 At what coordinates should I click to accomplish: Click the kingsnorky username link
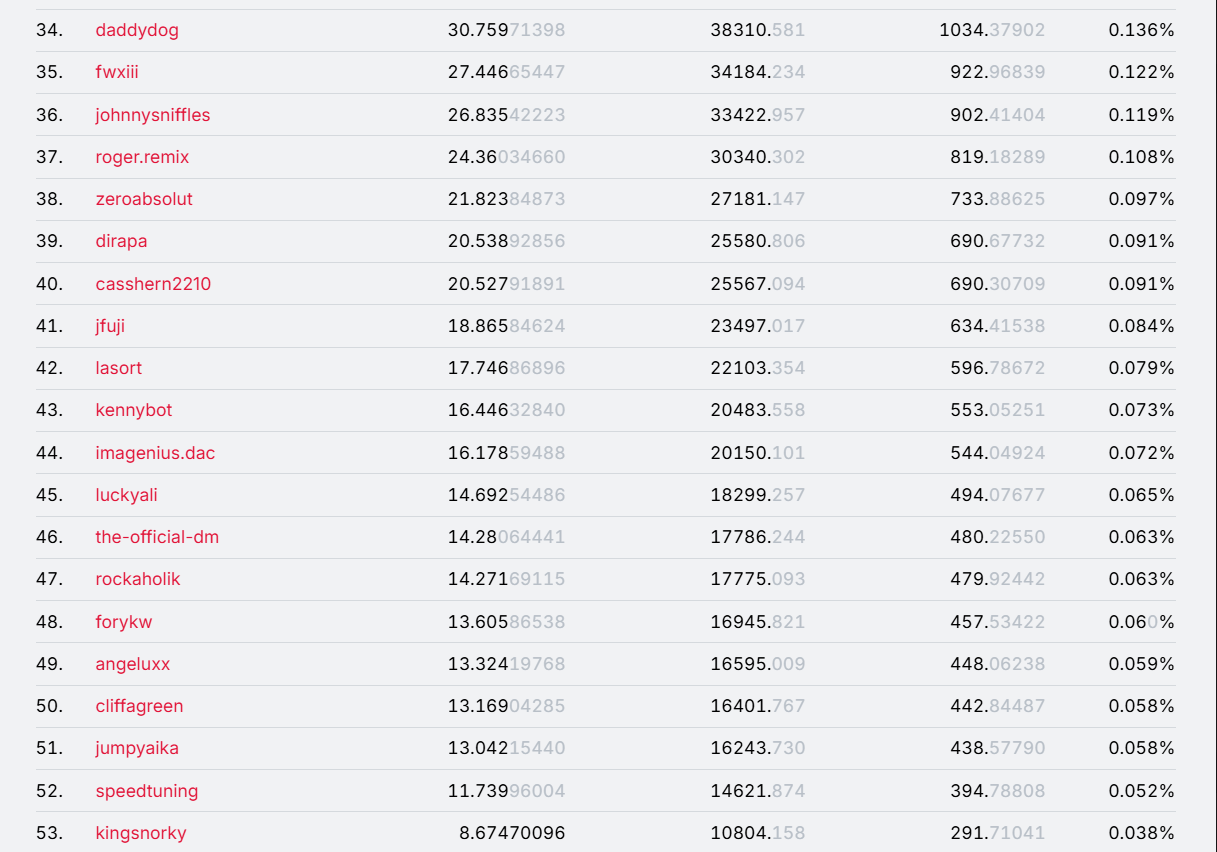tap(141, 833)
